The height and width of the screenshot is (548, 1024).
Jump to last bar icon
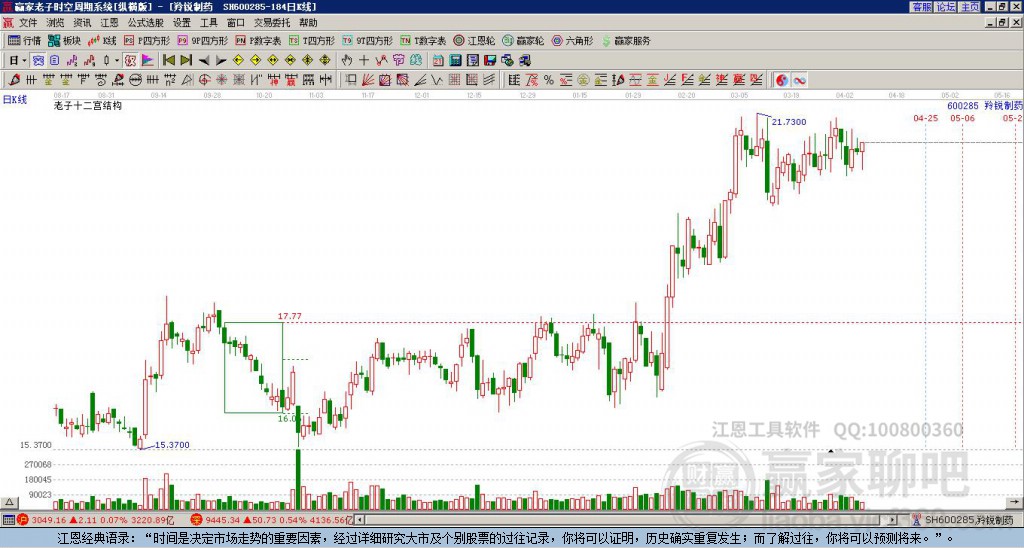click(186, 61)
